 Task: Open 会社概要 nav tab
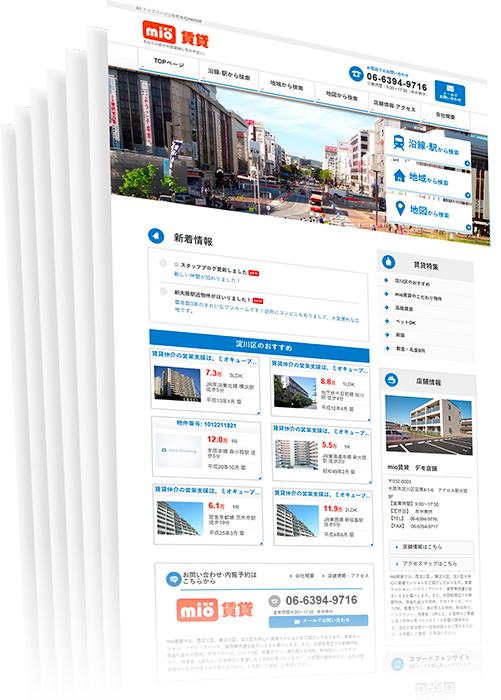[x=445, y=116]
